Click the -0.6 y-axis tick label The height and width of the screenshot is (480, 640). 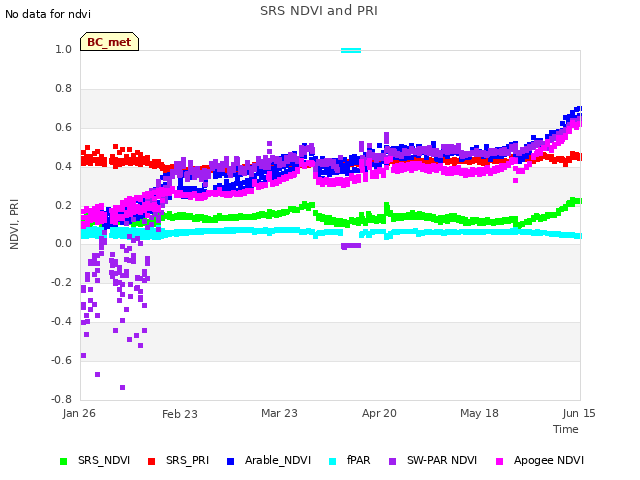coord(62,360)
